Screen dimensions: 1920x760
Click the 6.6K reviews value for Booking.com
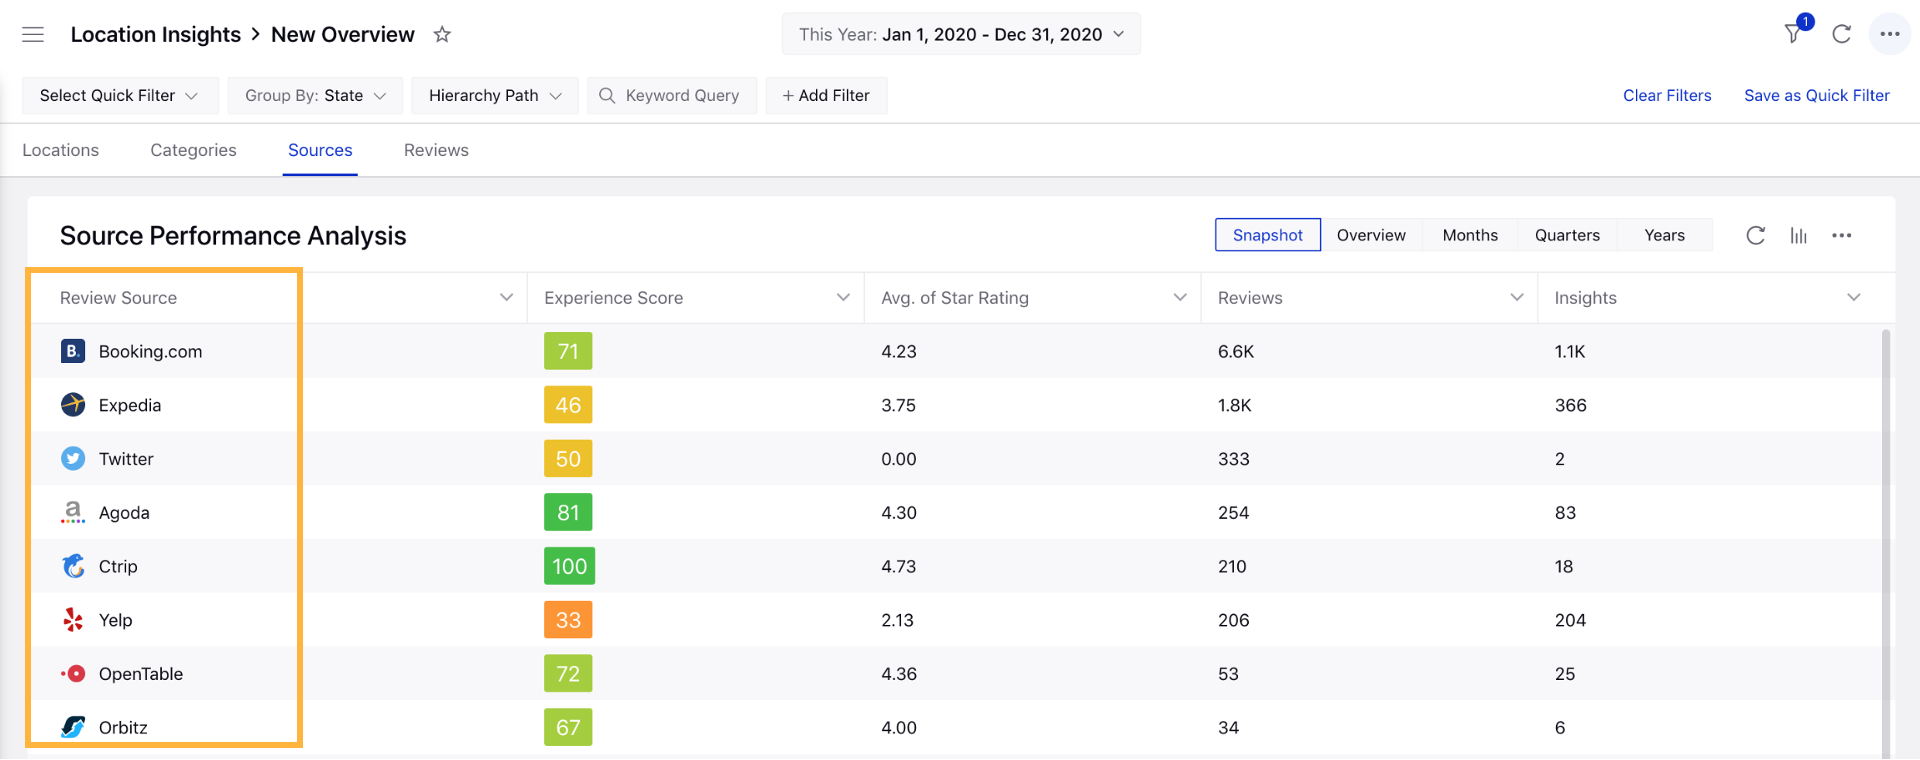pos(1236,352)
